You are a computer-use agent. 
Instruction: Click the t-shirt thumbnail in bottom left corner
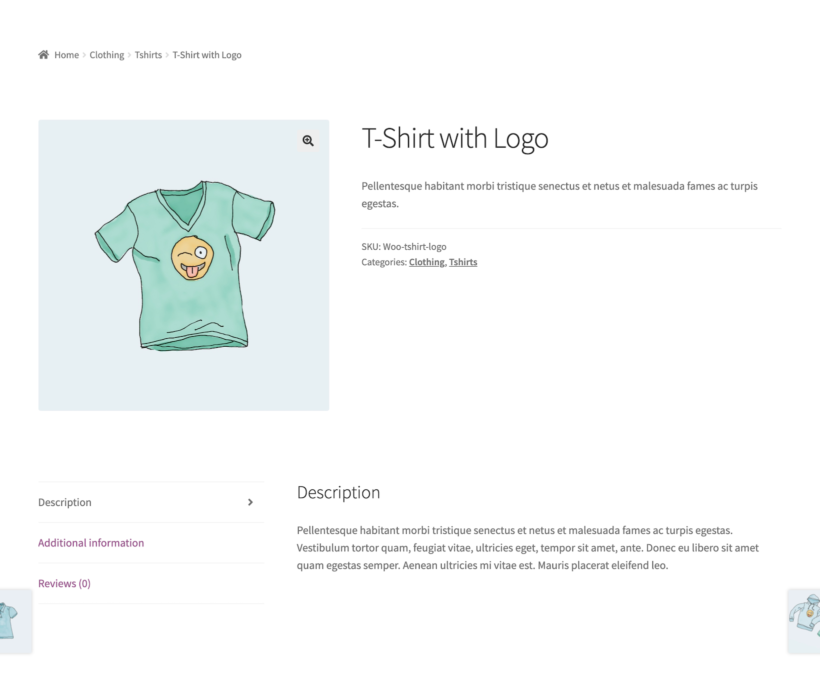pos(14,620)
